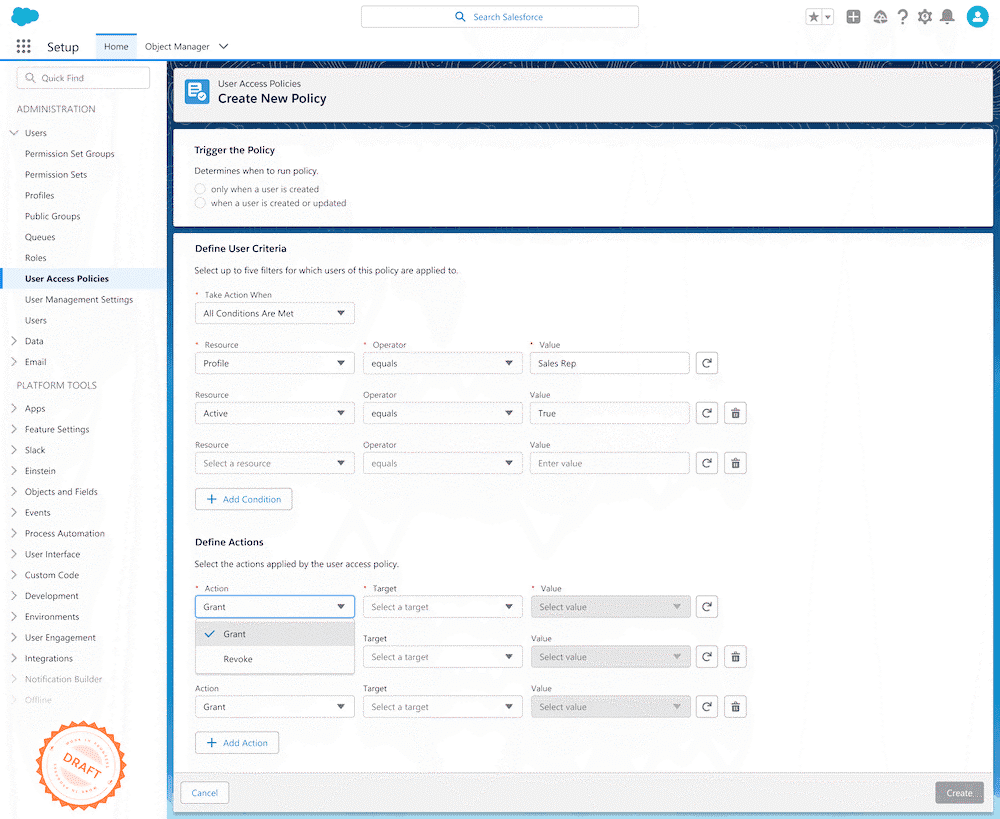1000x819 pixels.
Task: Open the Active resource dropdown
Action: (x=275, y=413)
